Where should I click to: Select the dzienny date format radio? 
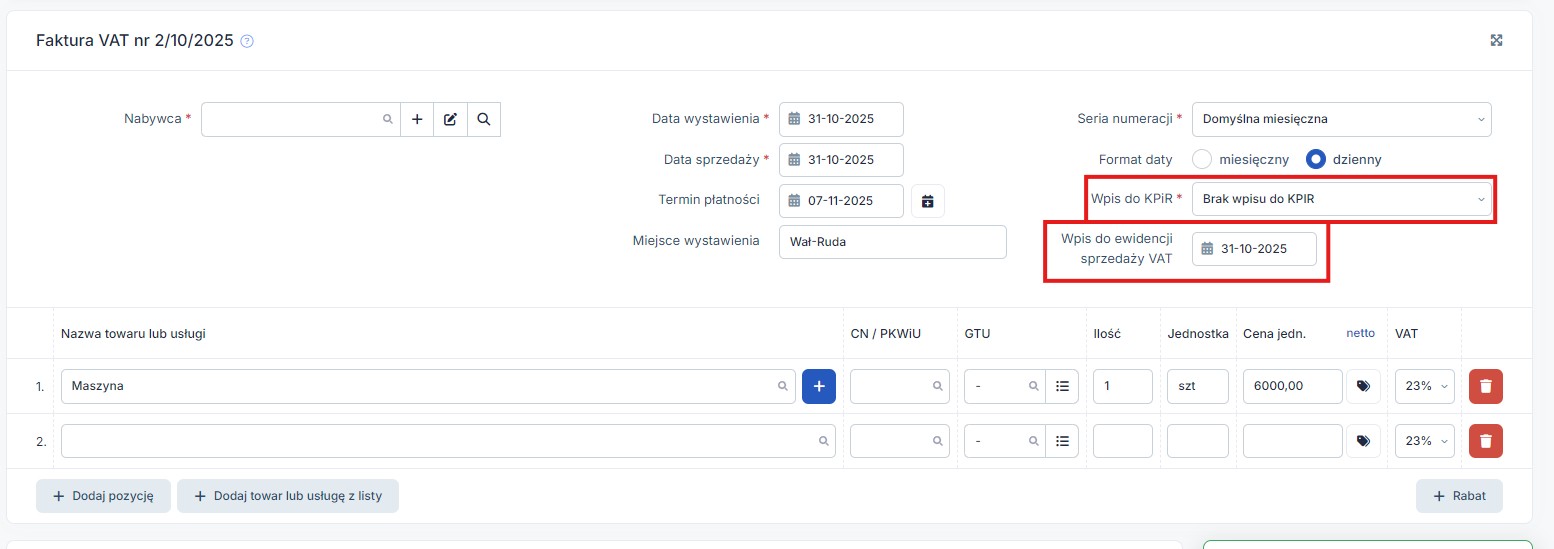pyautogui.click(x=1316, y=159)
